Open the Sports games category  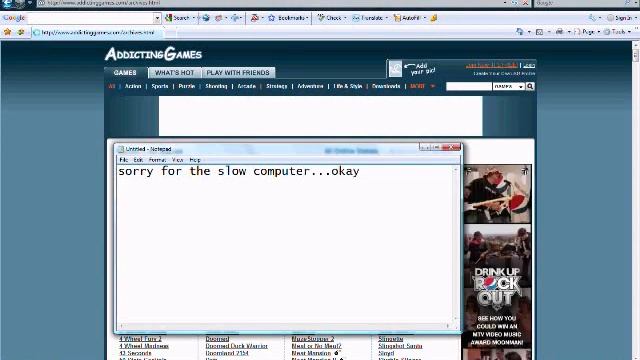tap(160, 86)
